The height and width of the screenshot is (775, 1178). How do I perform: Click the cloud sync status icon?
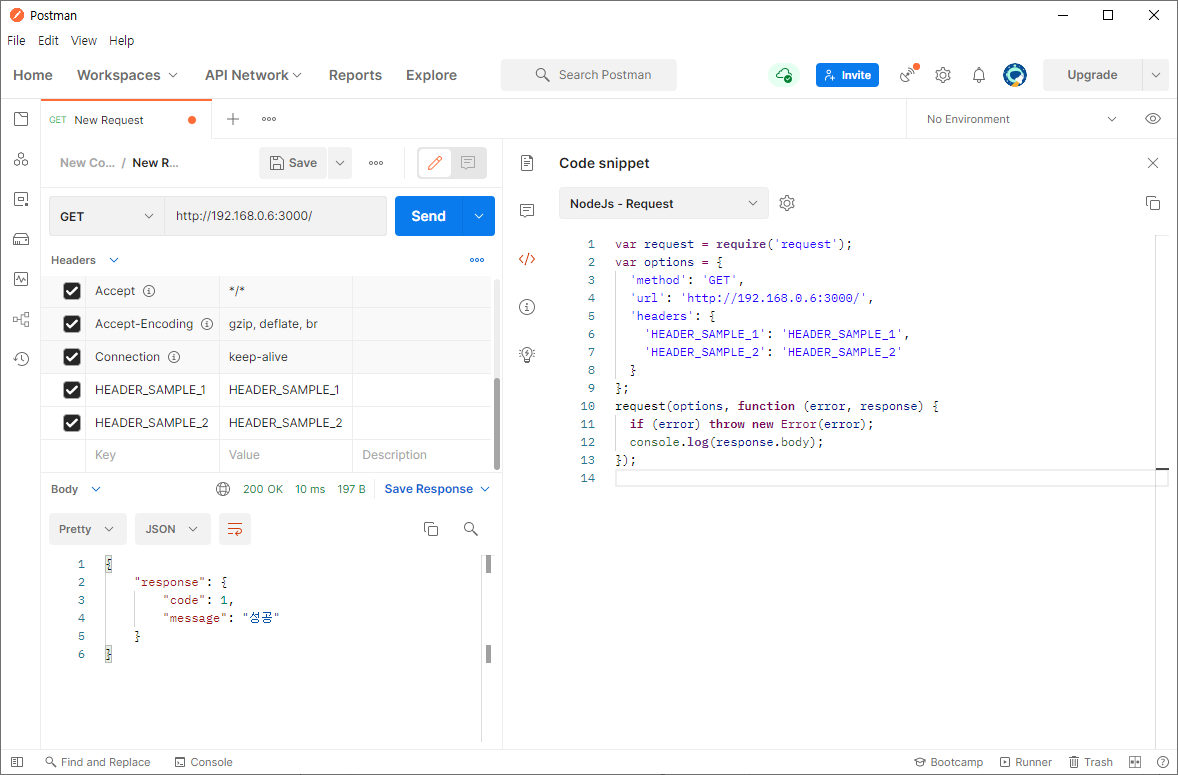coord(784,75)
